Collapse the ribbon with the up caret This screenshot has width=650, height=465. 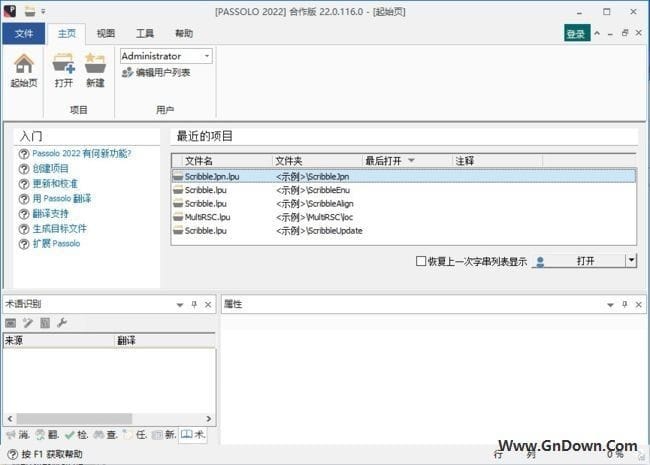pos(597,33)
